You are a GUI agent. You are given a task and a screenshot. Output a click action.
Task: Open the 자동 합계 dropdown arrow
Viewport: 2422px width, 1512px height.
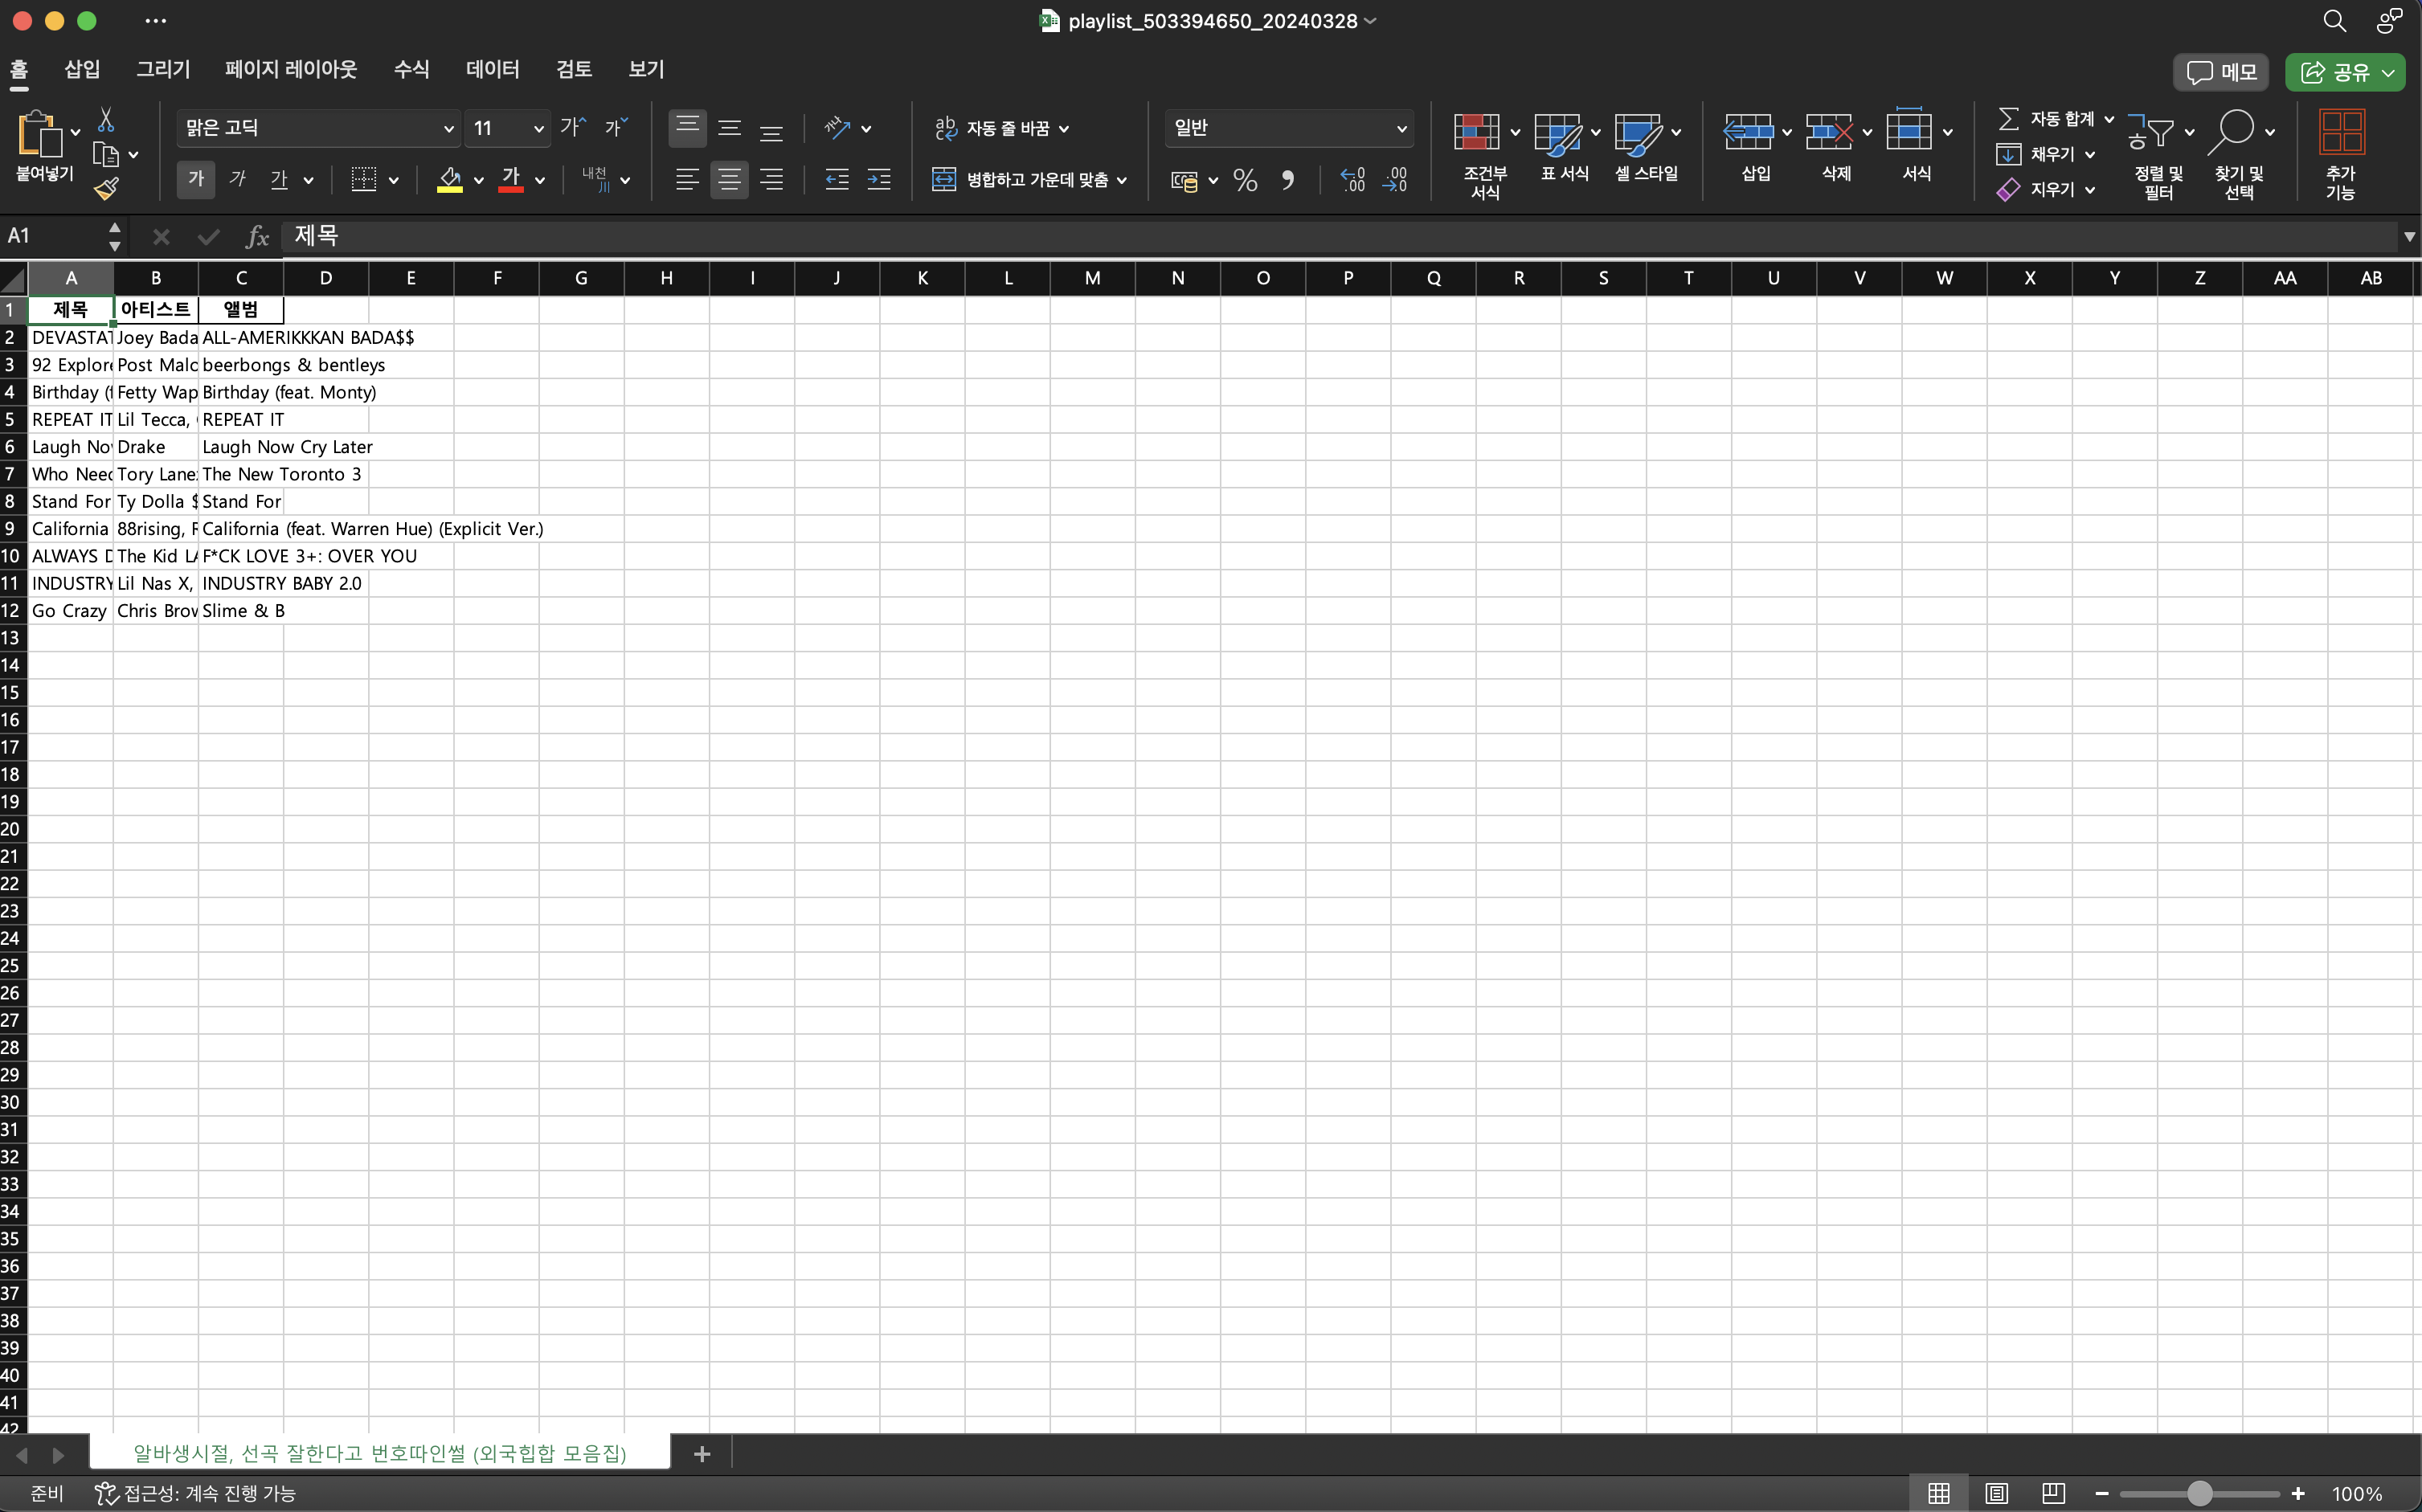[2109, 119]
